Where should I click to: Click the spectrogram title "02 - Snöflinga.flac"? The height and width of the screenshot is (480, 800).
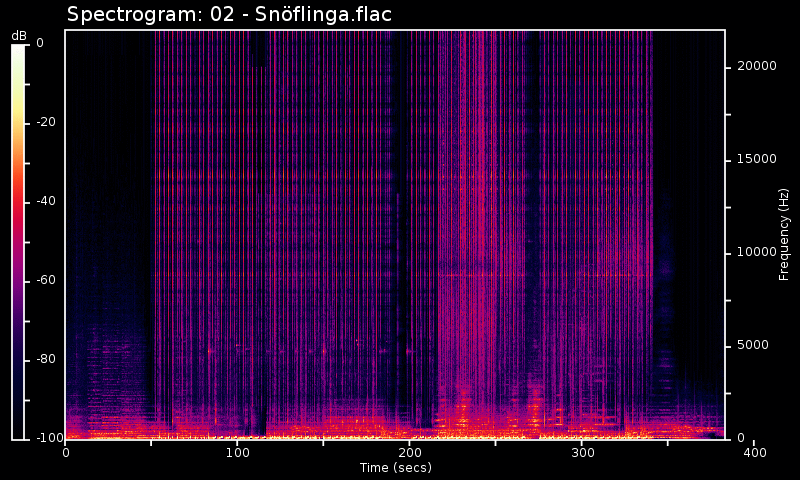[229, 15]
